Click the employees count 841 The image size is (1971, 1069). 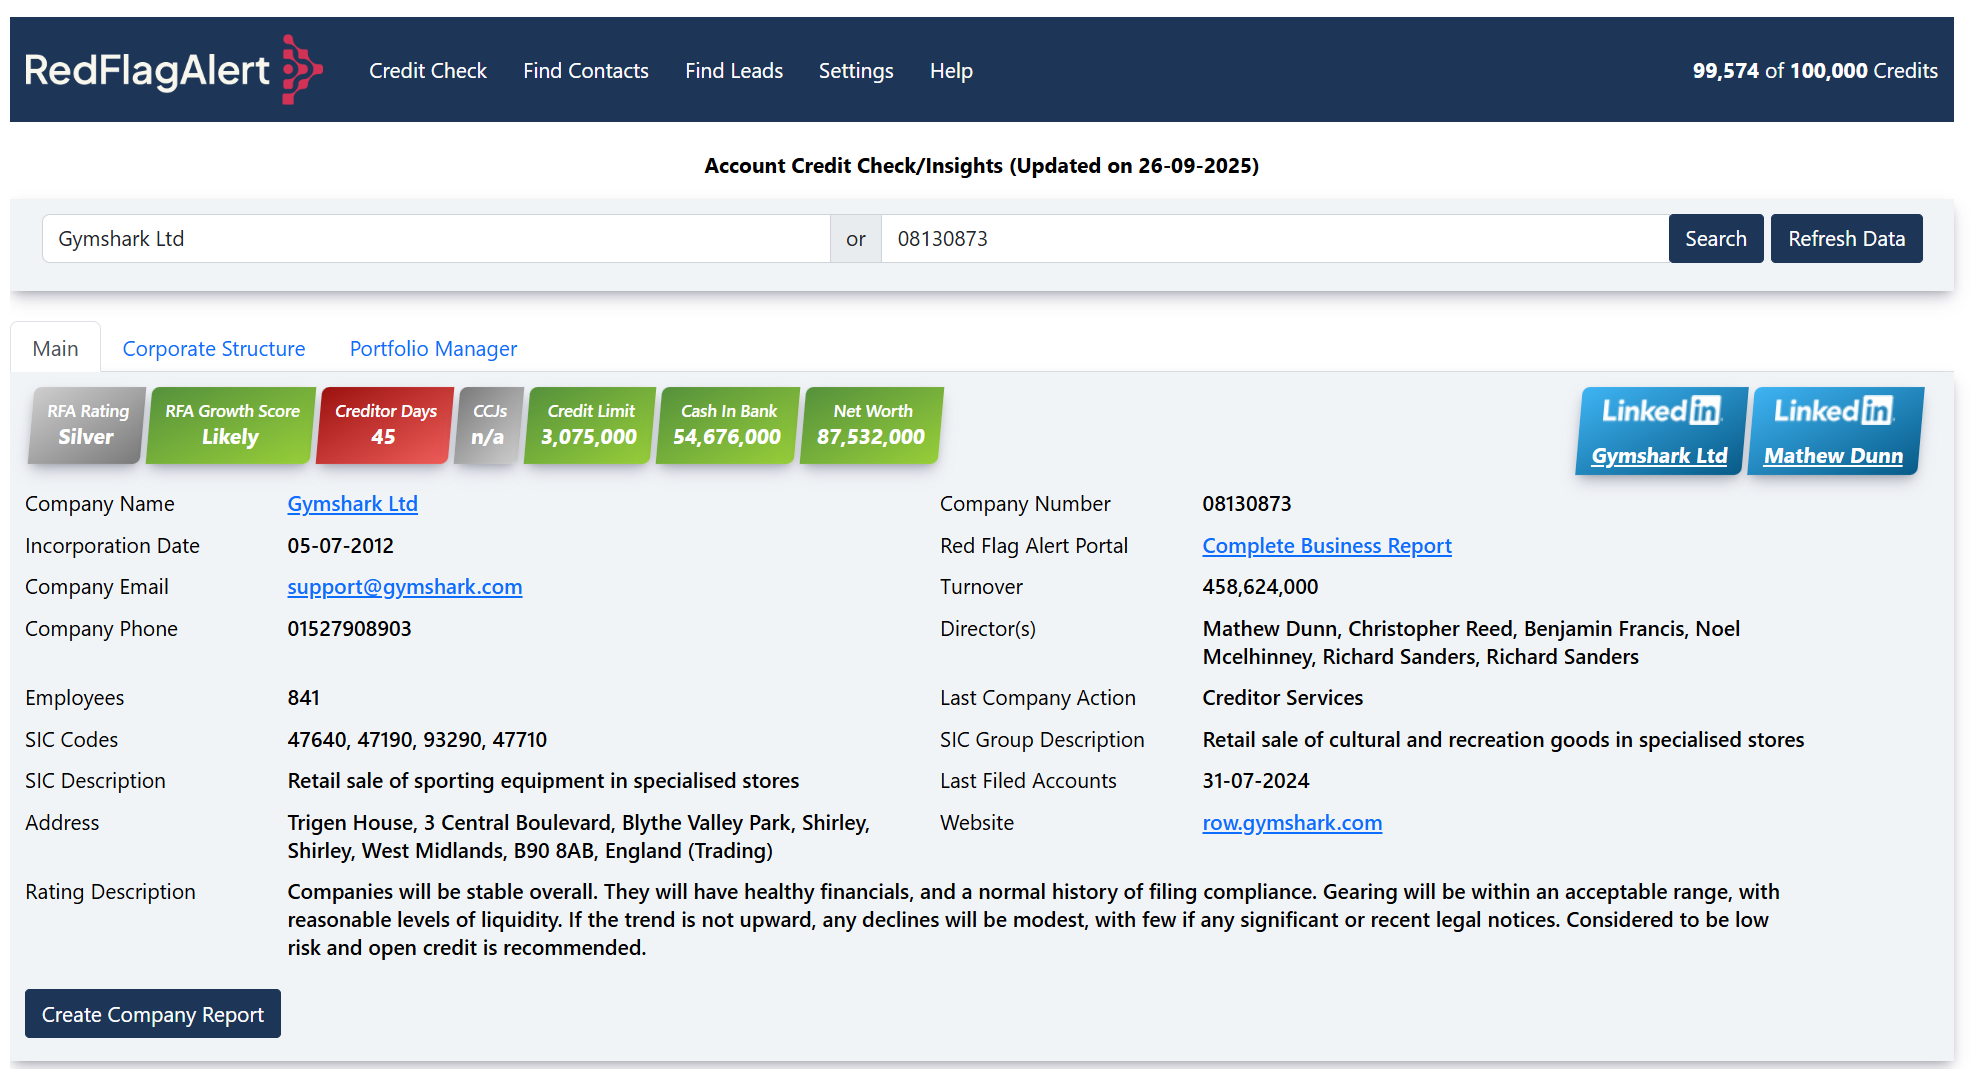point(304,698)
